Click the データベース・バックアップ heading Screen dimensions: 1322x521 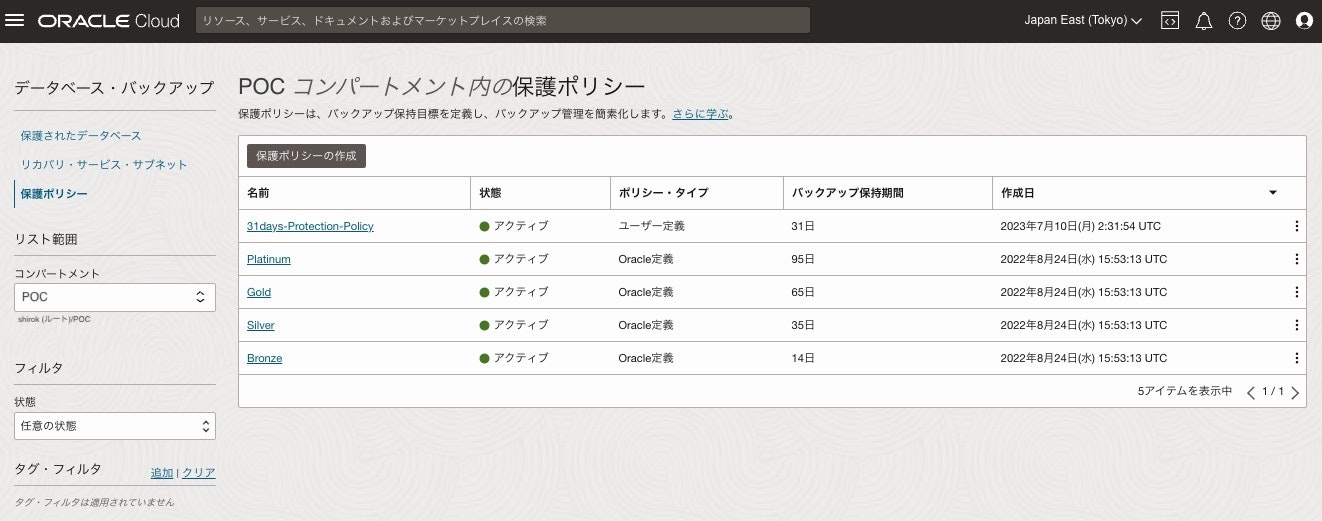[x=114, y=88]
